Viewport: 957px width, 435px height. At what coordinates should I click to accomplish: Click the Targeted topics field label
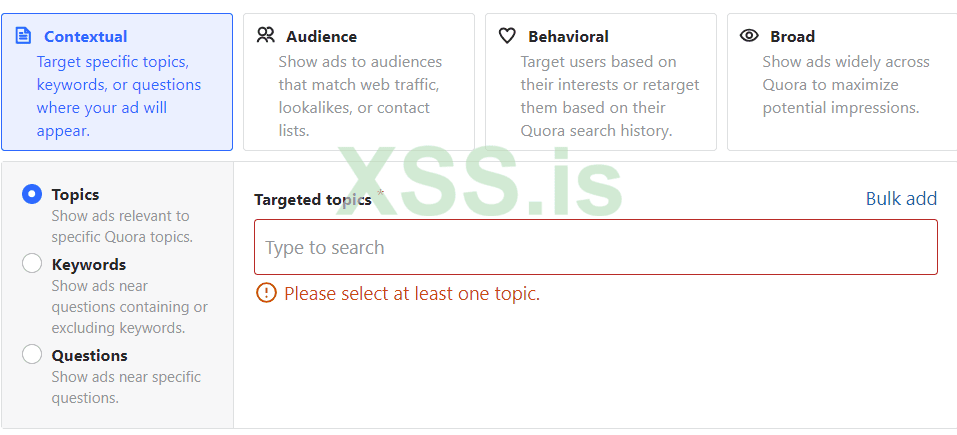pyautogui.click(x=312, y=200)
